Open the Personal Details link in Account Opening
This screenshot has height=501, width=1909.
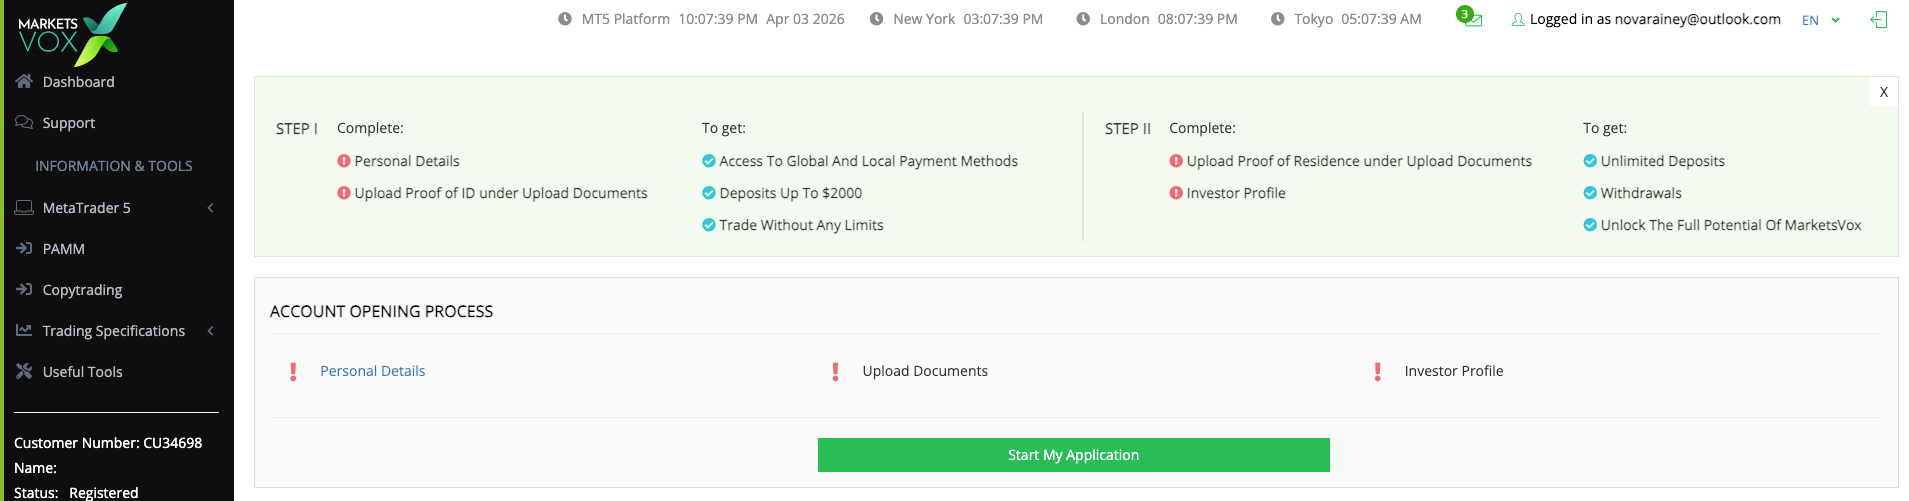tap(372, 371)
